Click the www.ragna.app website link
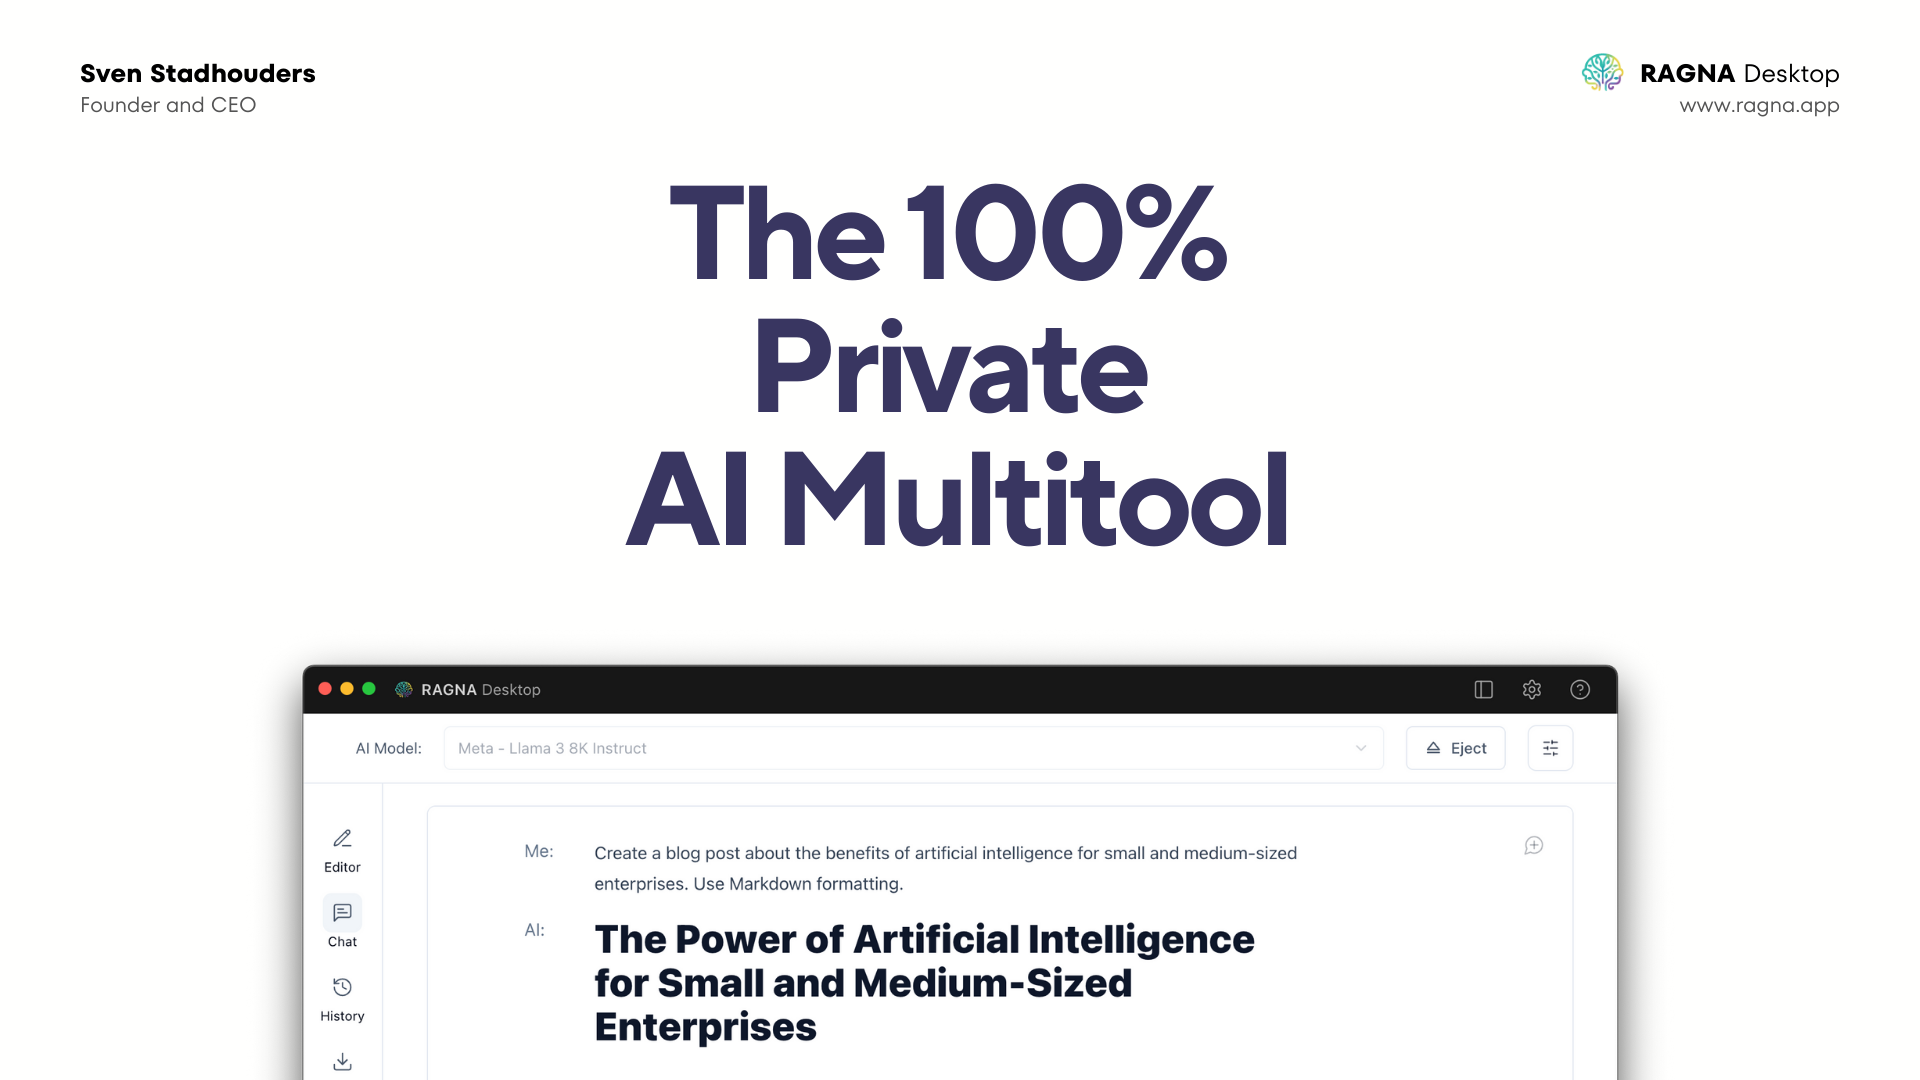Image resolution: width=1920 pixels, height=1080 pixels. [1759, 105]
